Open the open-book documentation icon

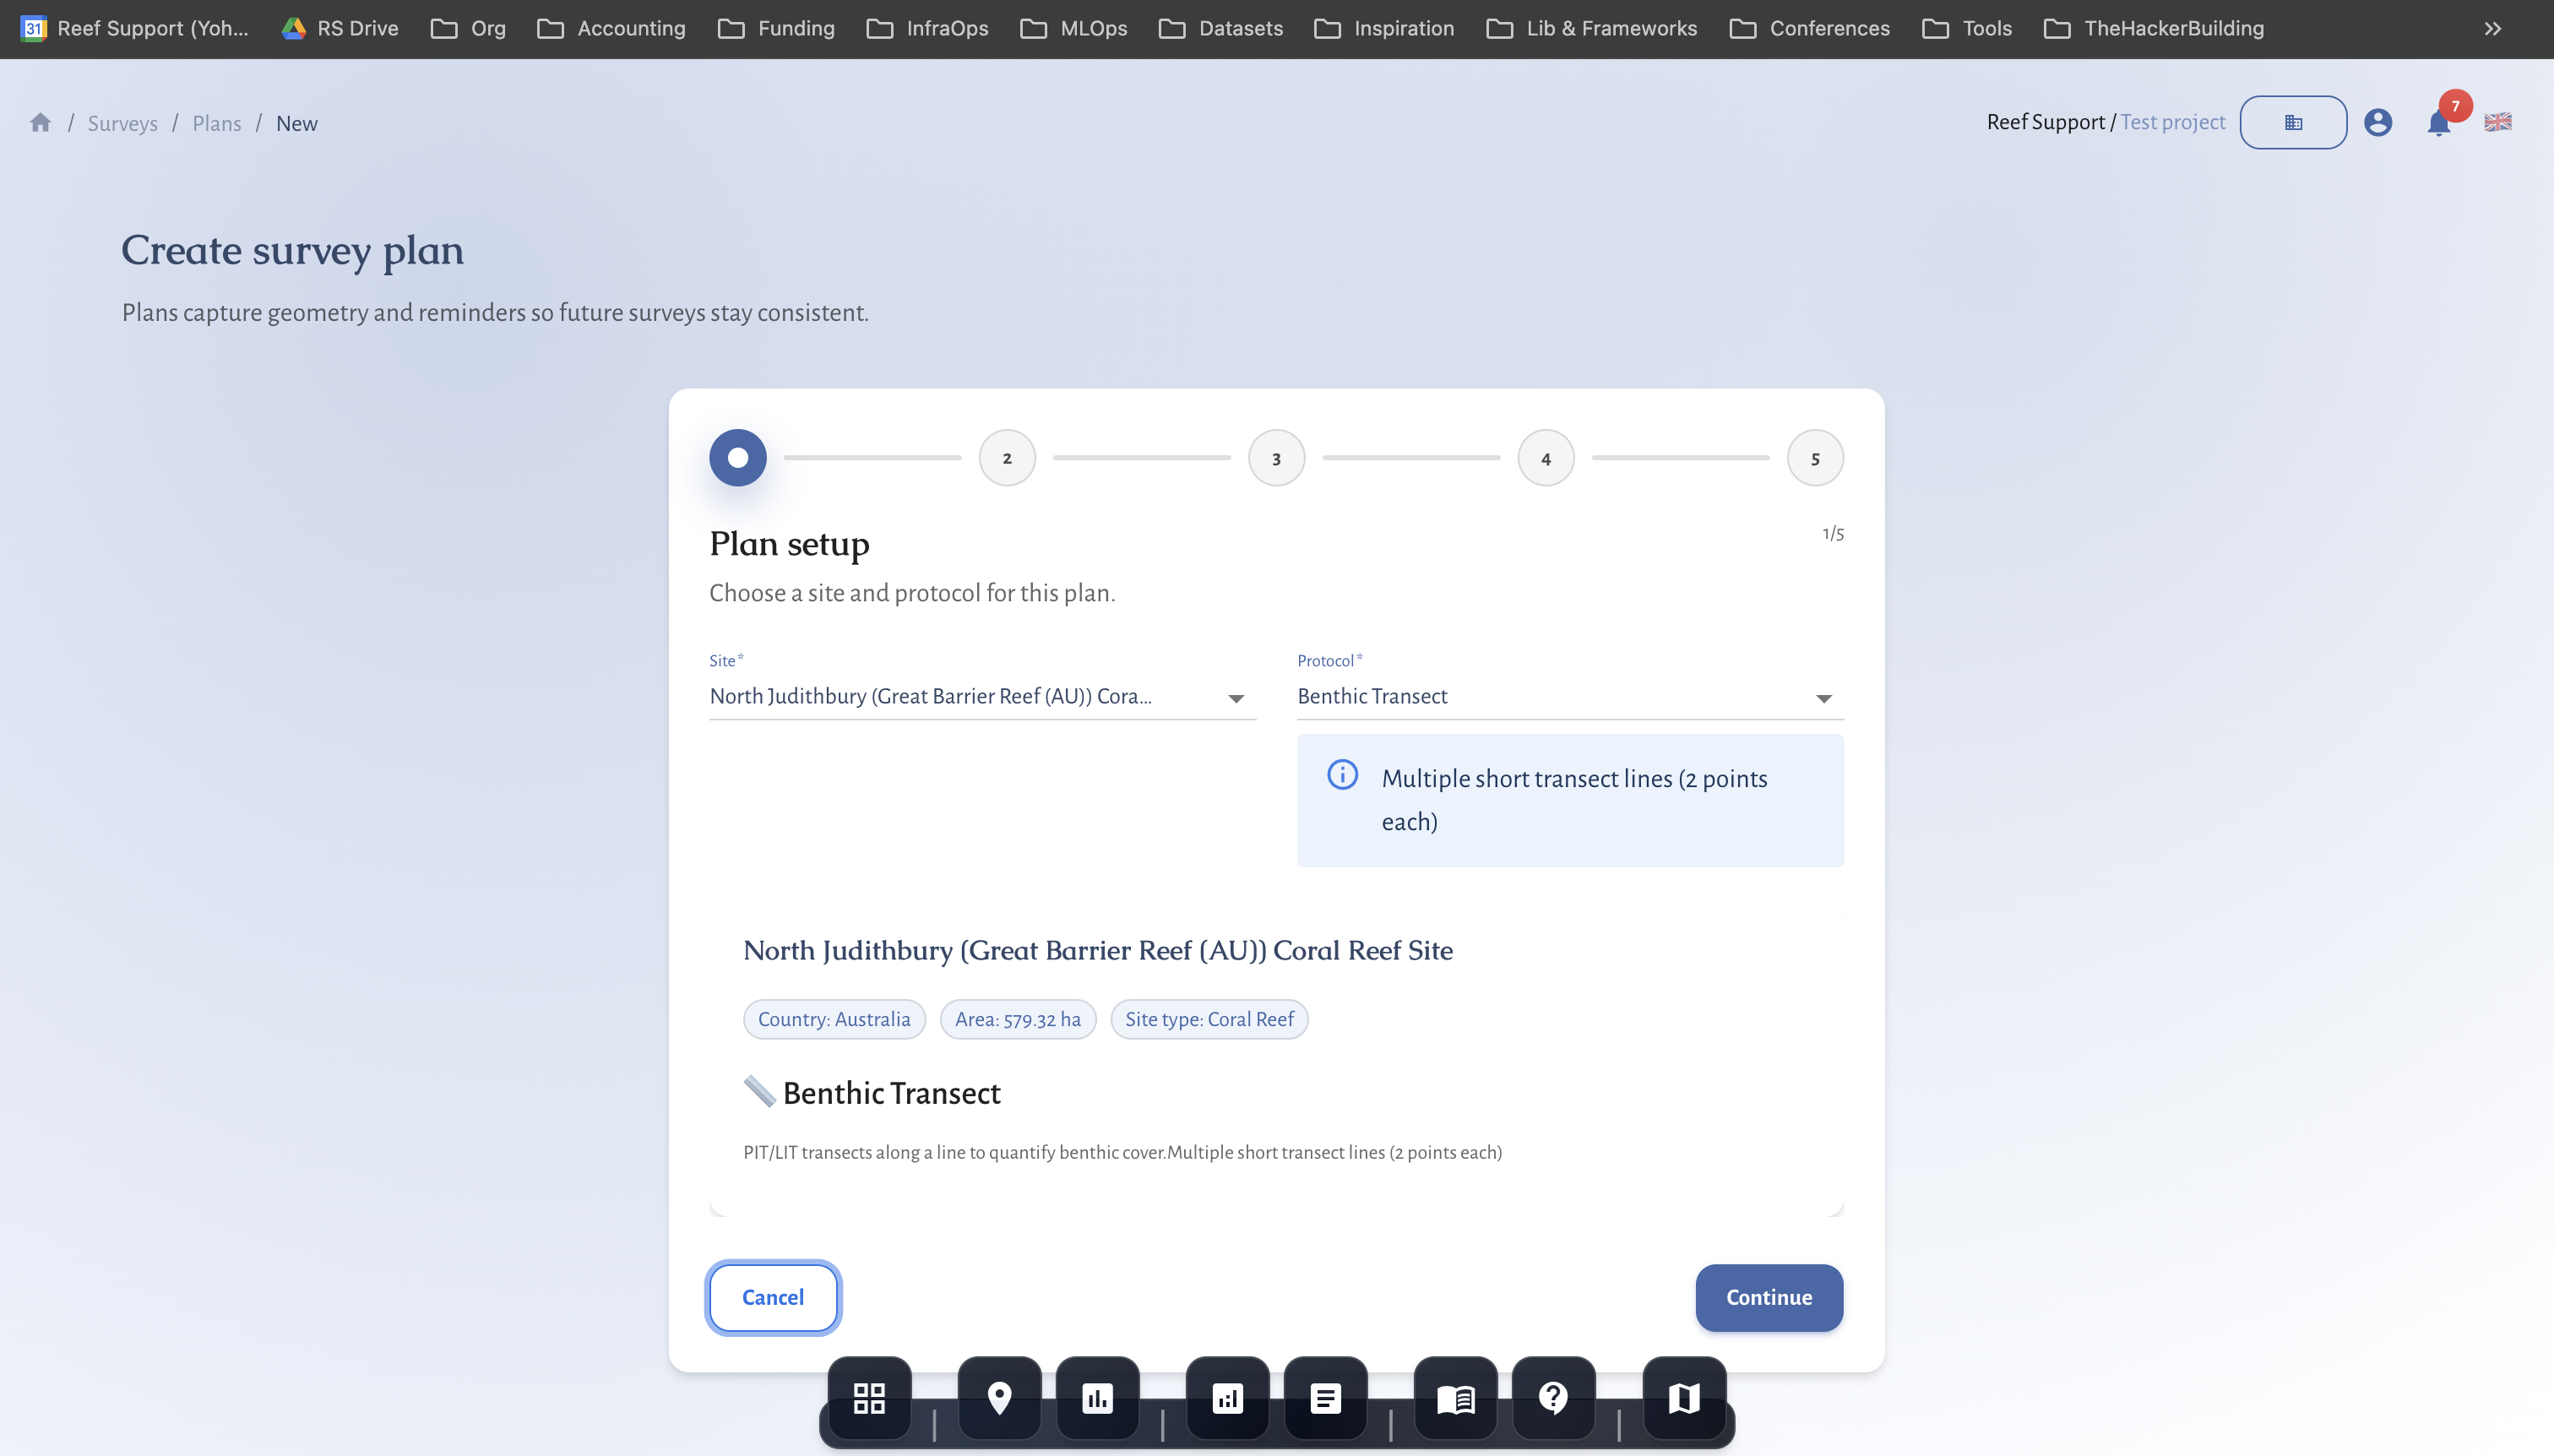click(x=1455, y=1397)
